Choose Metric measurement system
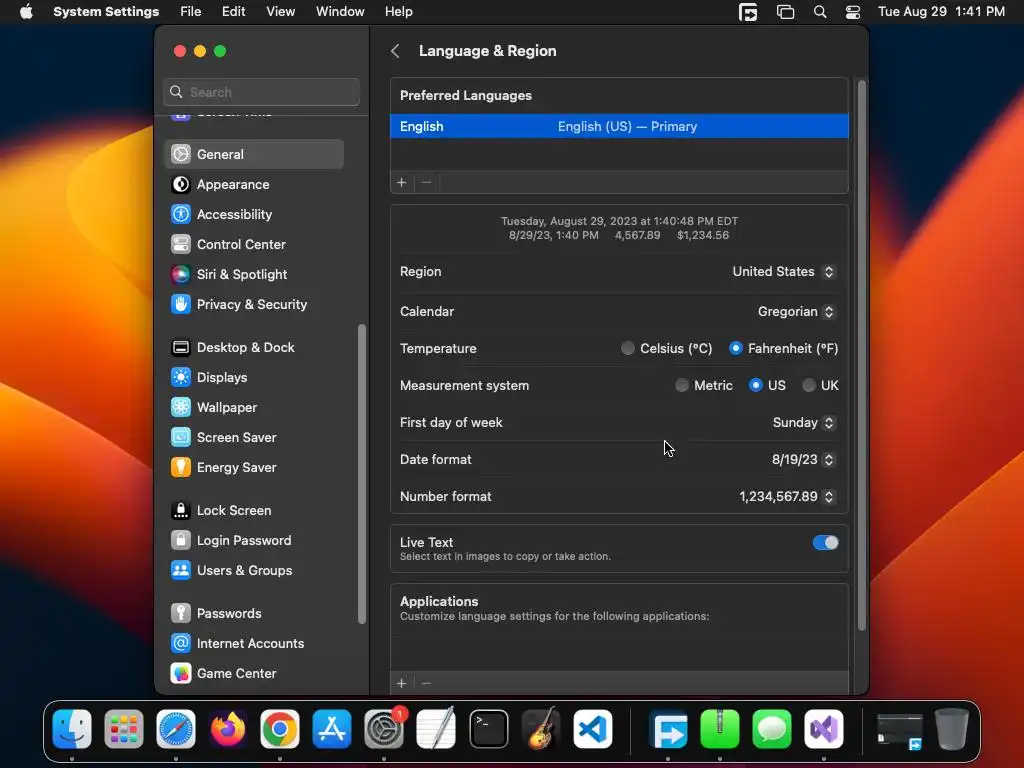The width and height of the screenshot is (1024, 768). click(682, 385)
